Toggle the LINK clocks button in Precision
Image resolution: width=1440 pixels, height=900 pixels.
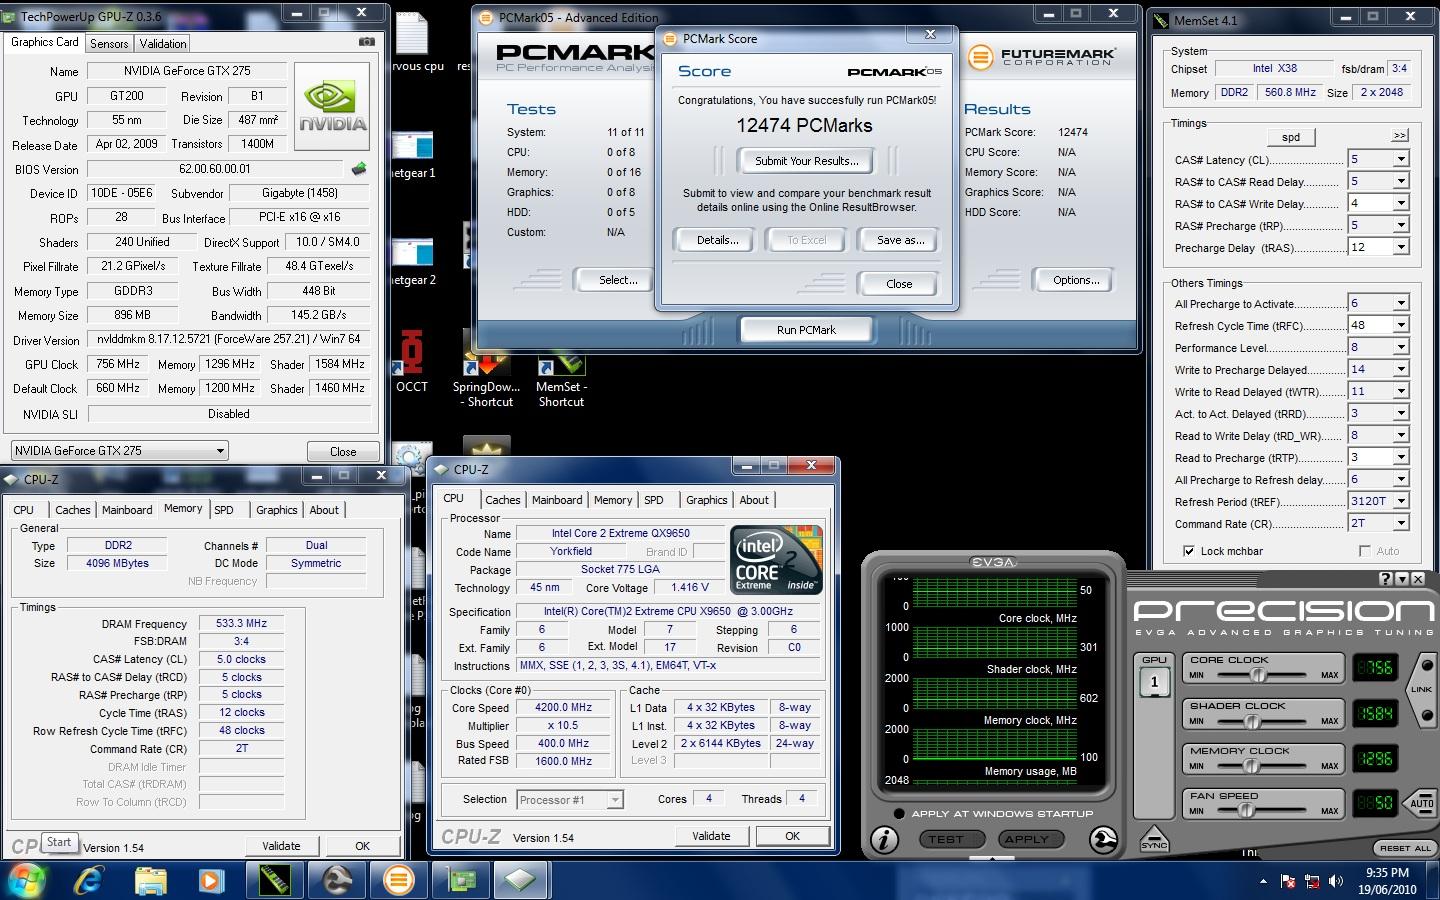1421,690
